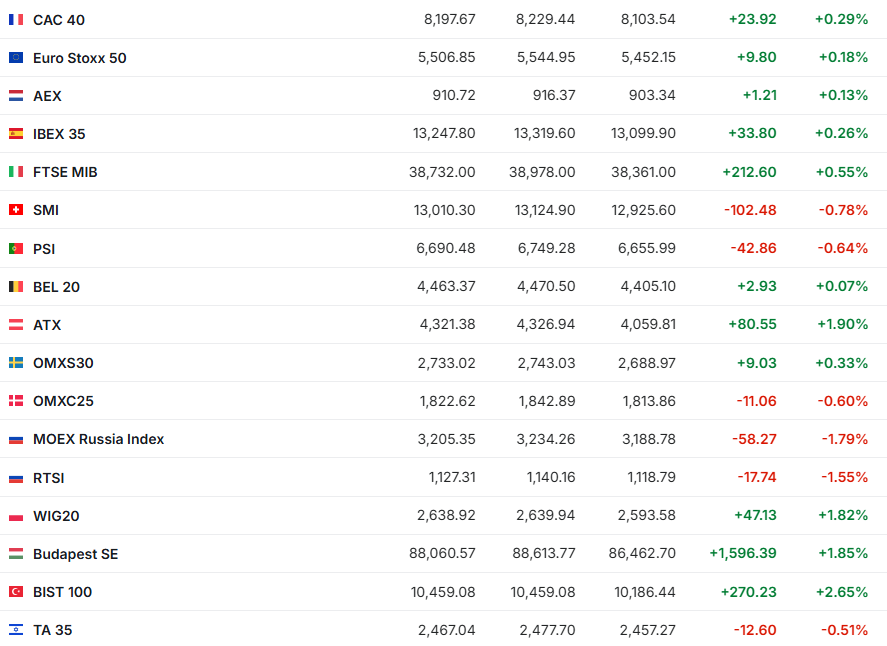This screenshot has width=887, height=646.
Task: Click the BIST 100 percent change value +2.65%
Action: point(841,592)
